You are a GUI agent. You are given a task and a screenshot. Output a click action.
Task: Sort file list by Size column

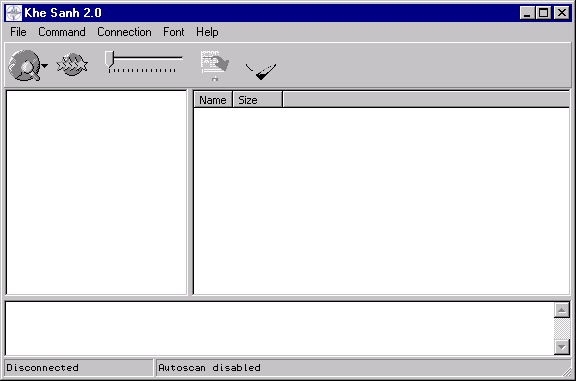(x=258, y=100)
